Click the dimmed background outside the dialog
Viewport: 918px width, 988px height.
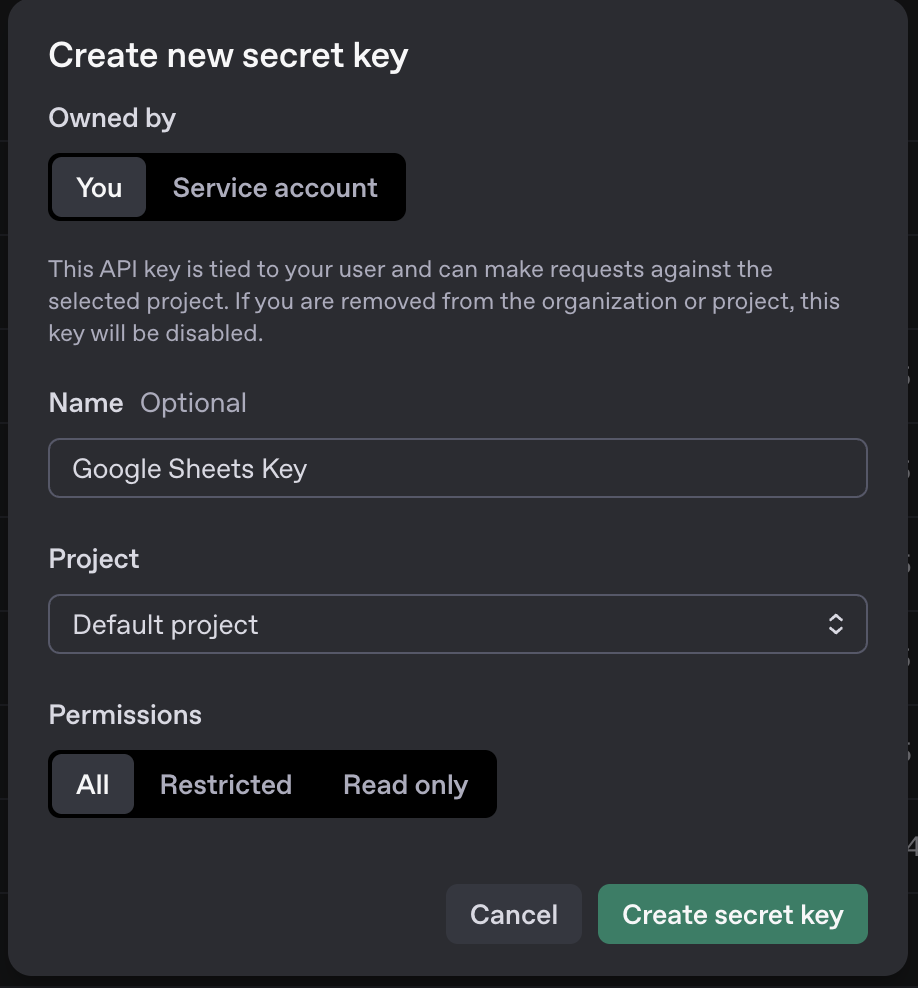coord(911,500)
